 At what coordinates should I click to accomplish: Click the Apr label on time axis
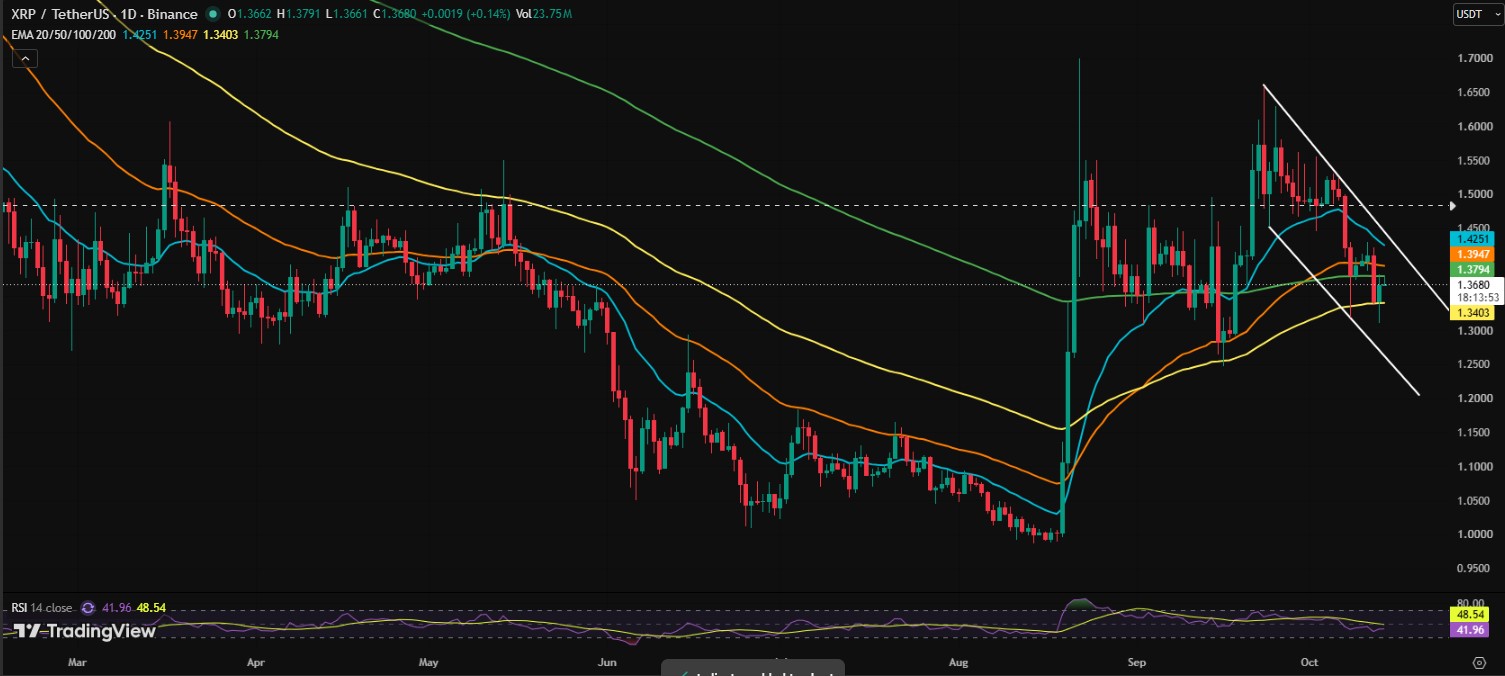coord(255,662)
